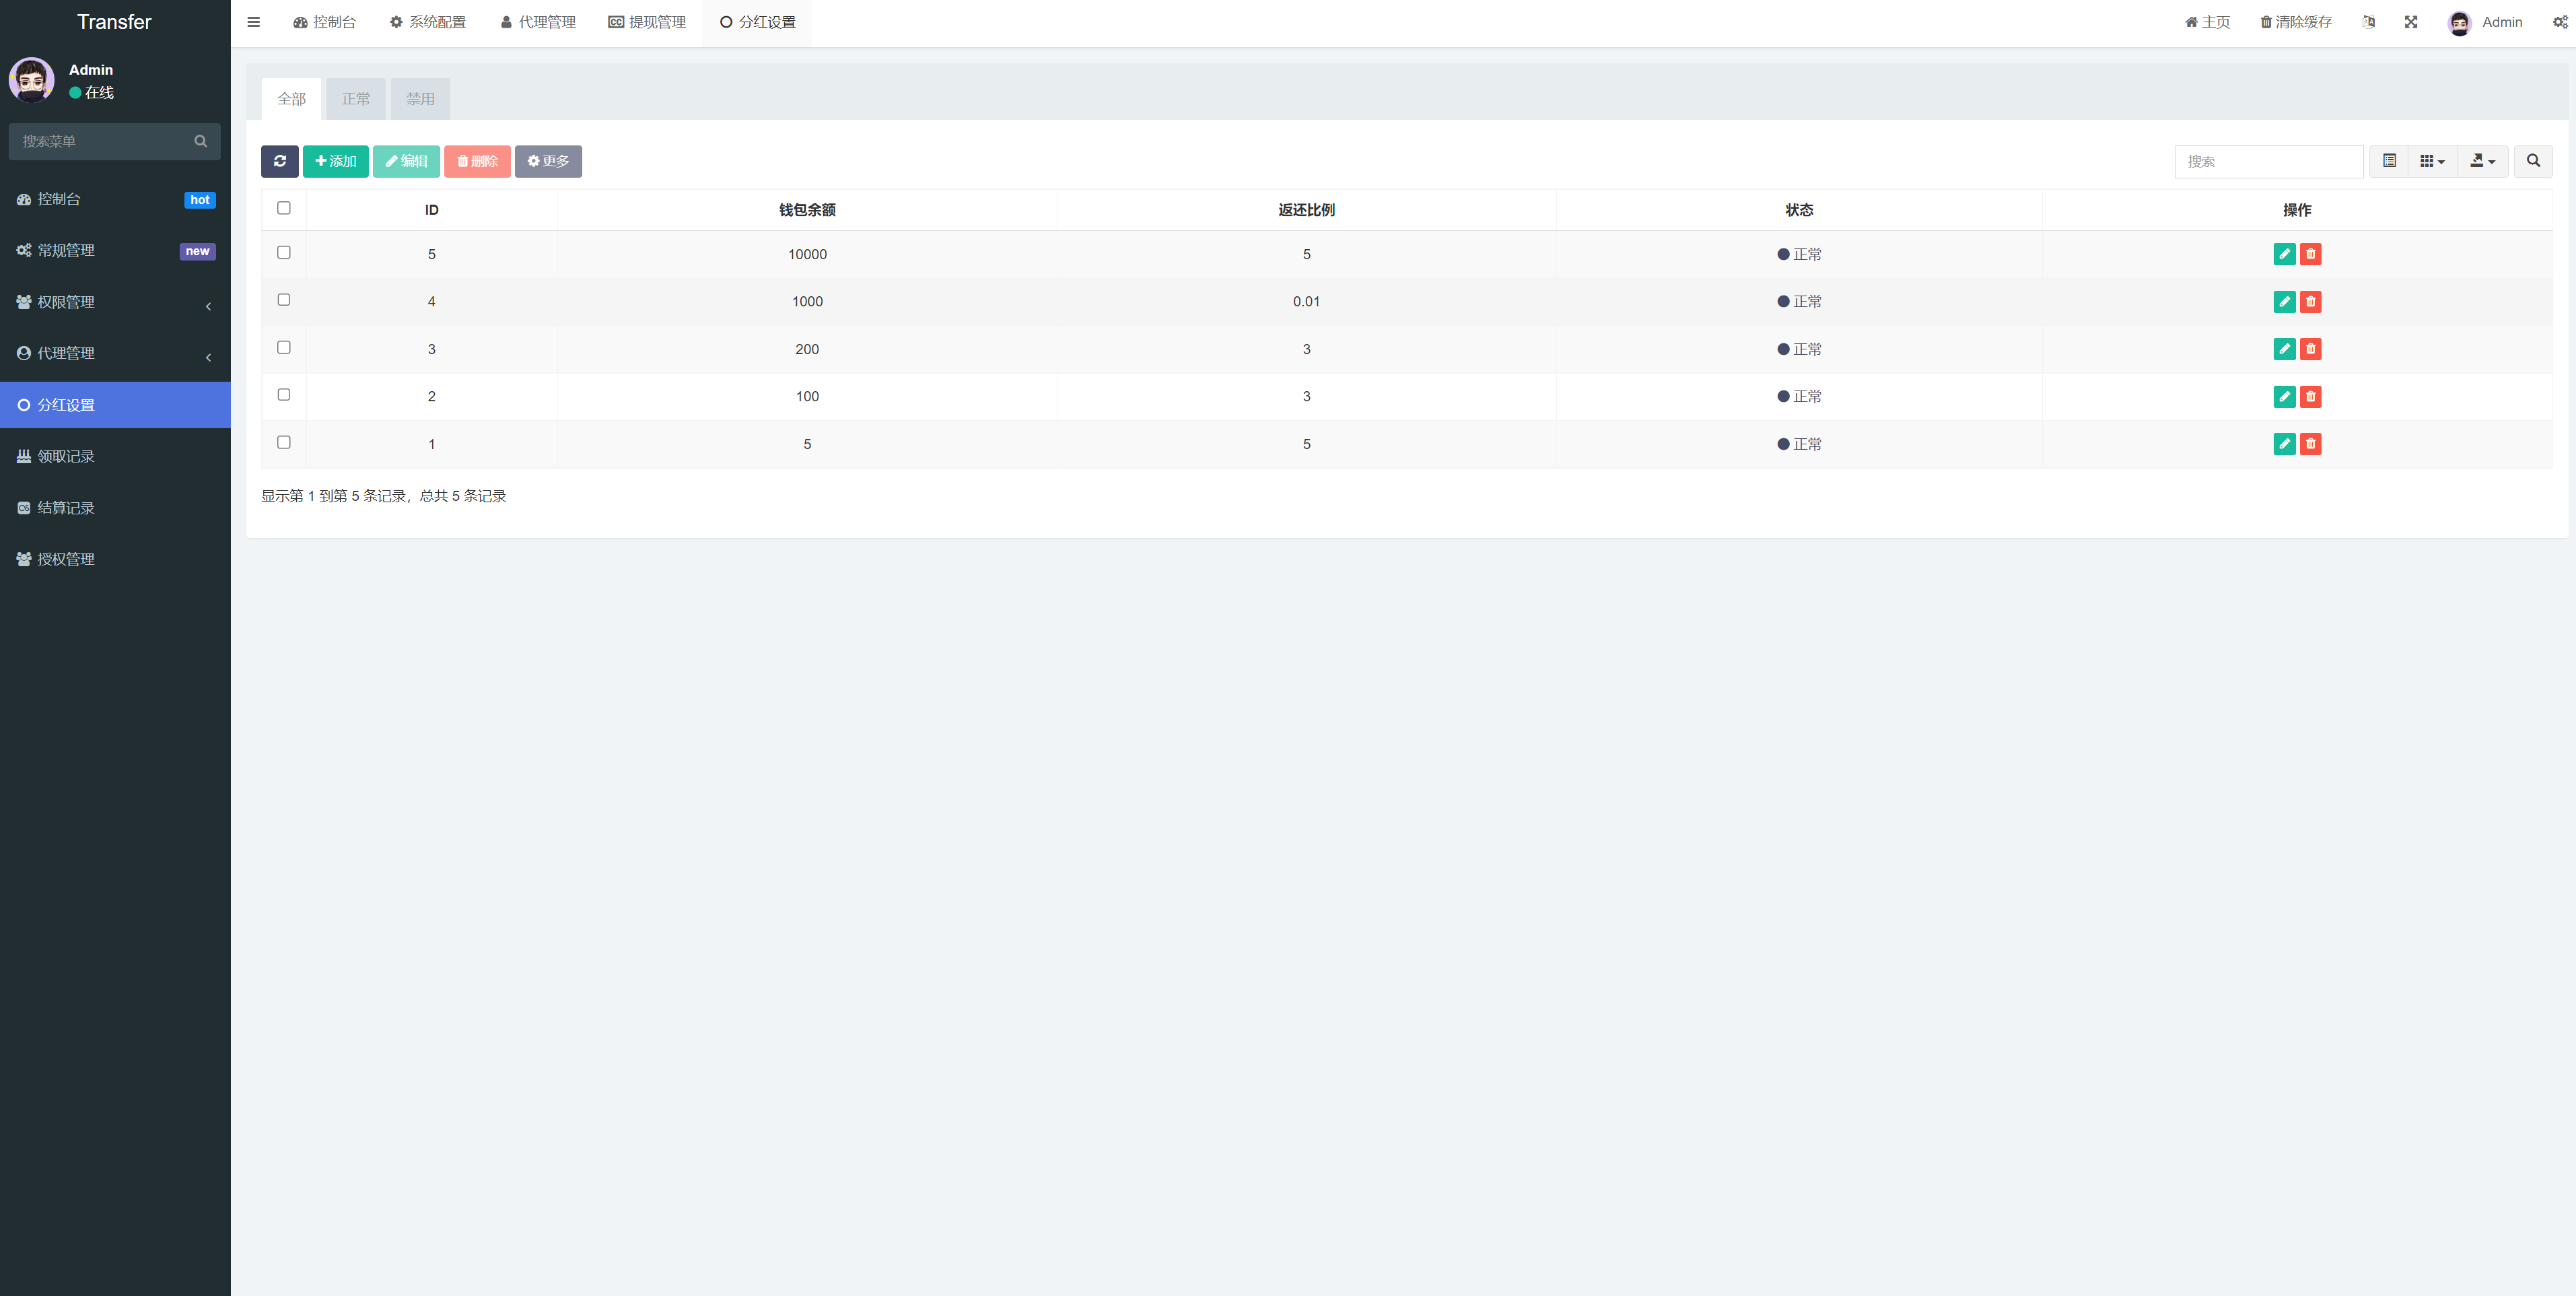
Task: Click the 清除缓存 link in the top bar
Action: (x=2296, y=22)
